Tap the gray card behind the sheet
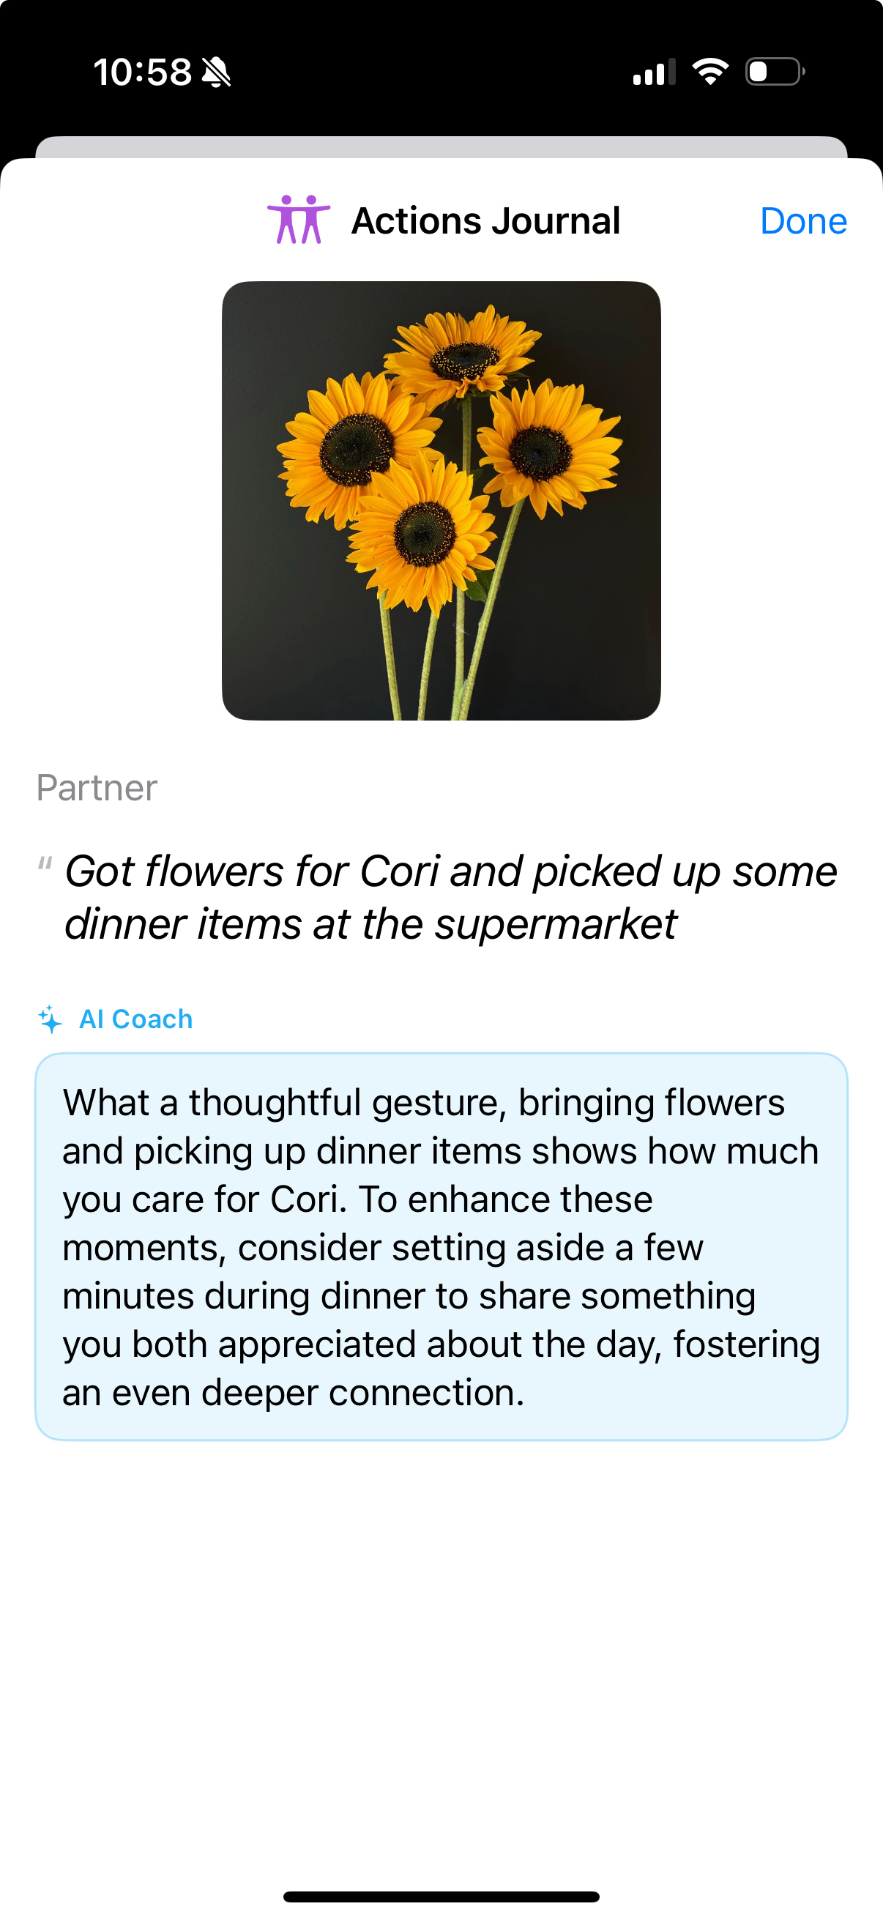This screenshot has height=1920, width=883. pyautogui.click(x=441, y=146)
